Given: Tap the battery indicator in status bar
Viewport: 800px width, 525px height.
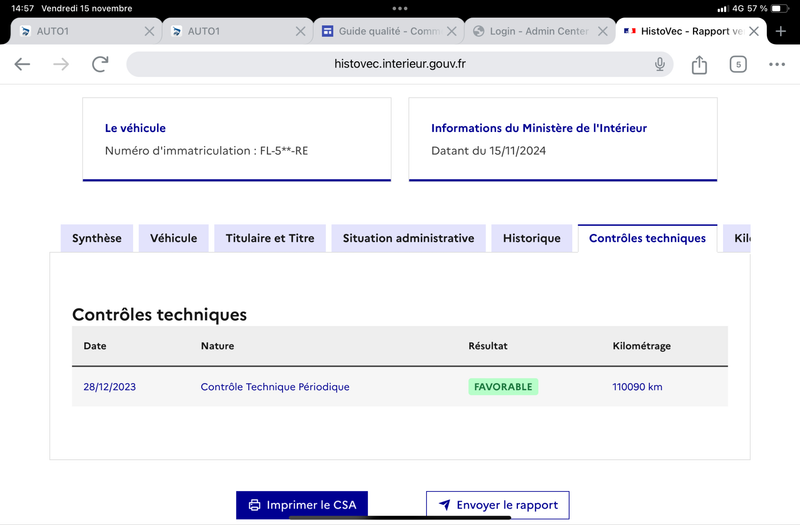Looking at the screenshot, I should pos(779,8).
